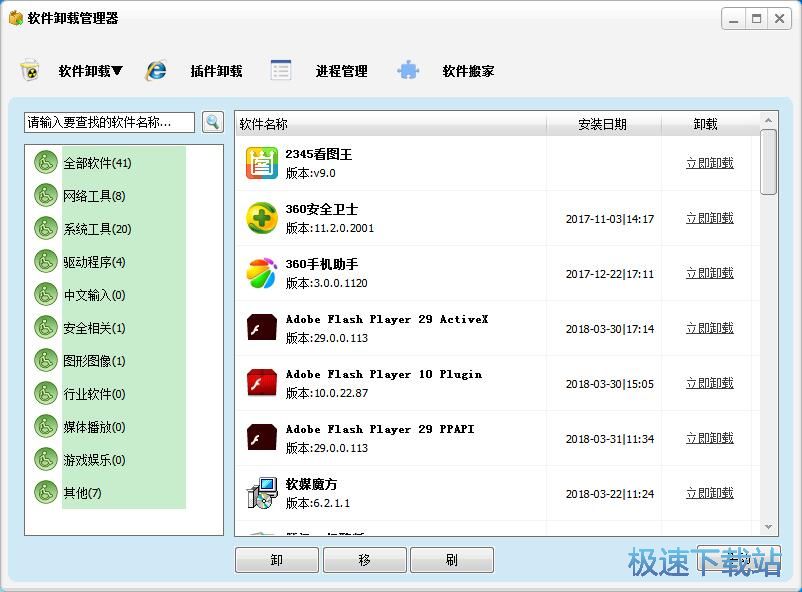Sort list by 软件名称 column header

point(391,124)
